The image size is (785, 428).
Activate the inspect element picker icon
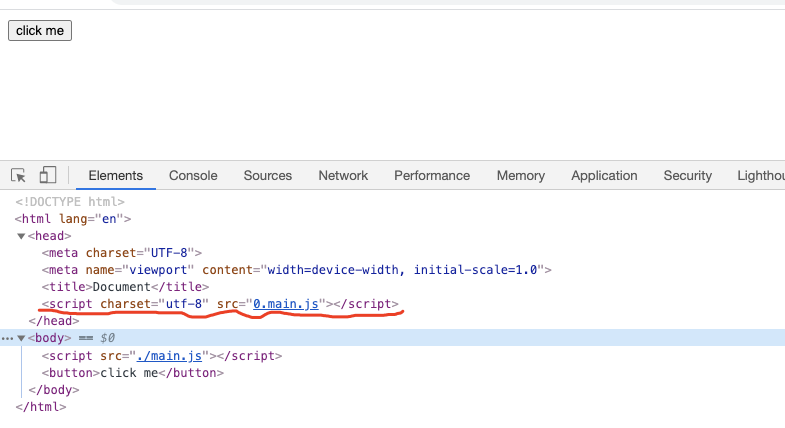click(x=19, y=176)
